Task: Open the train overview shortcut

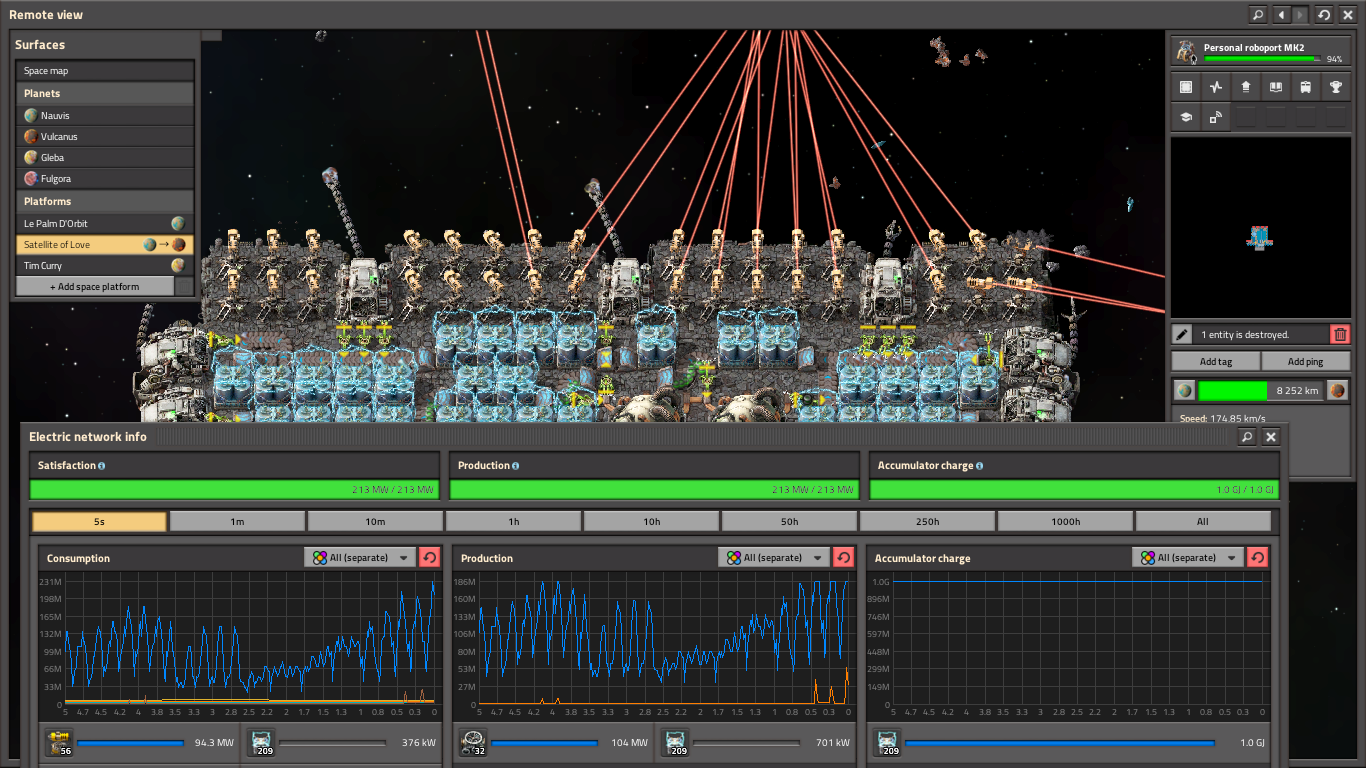Action: point(1306,87)
